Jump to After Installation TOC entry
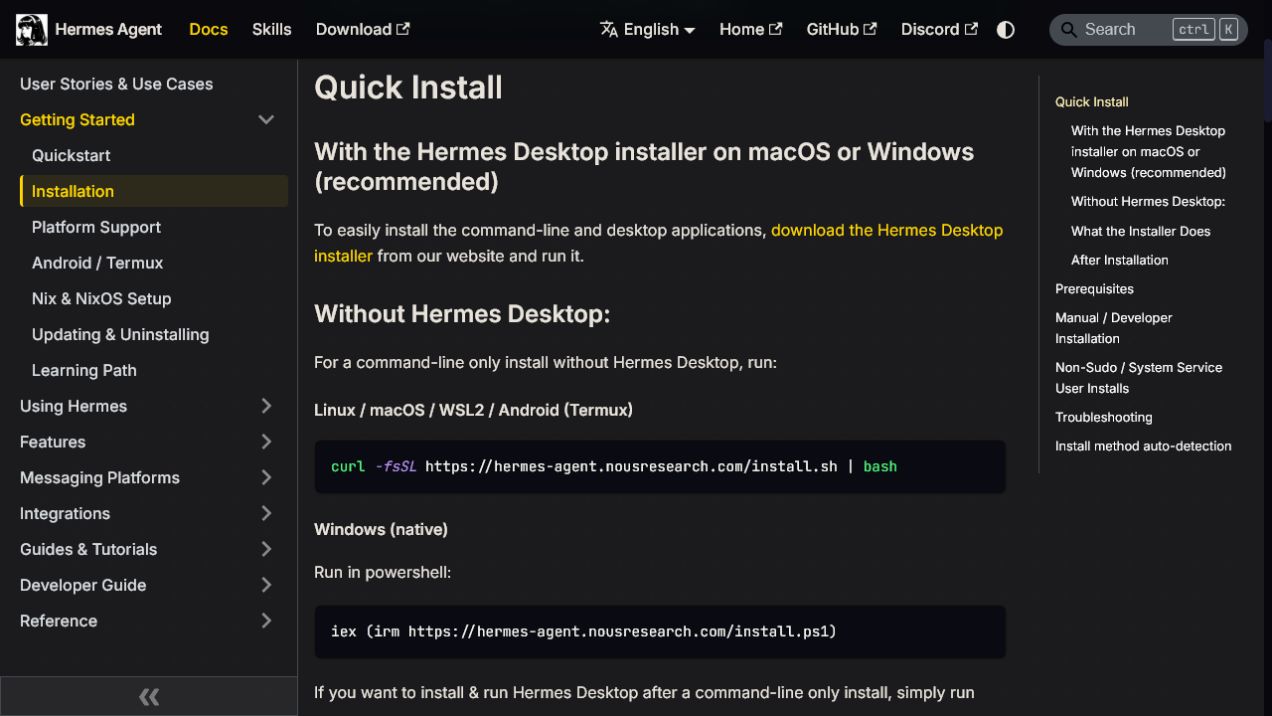 pos(1119,260)
